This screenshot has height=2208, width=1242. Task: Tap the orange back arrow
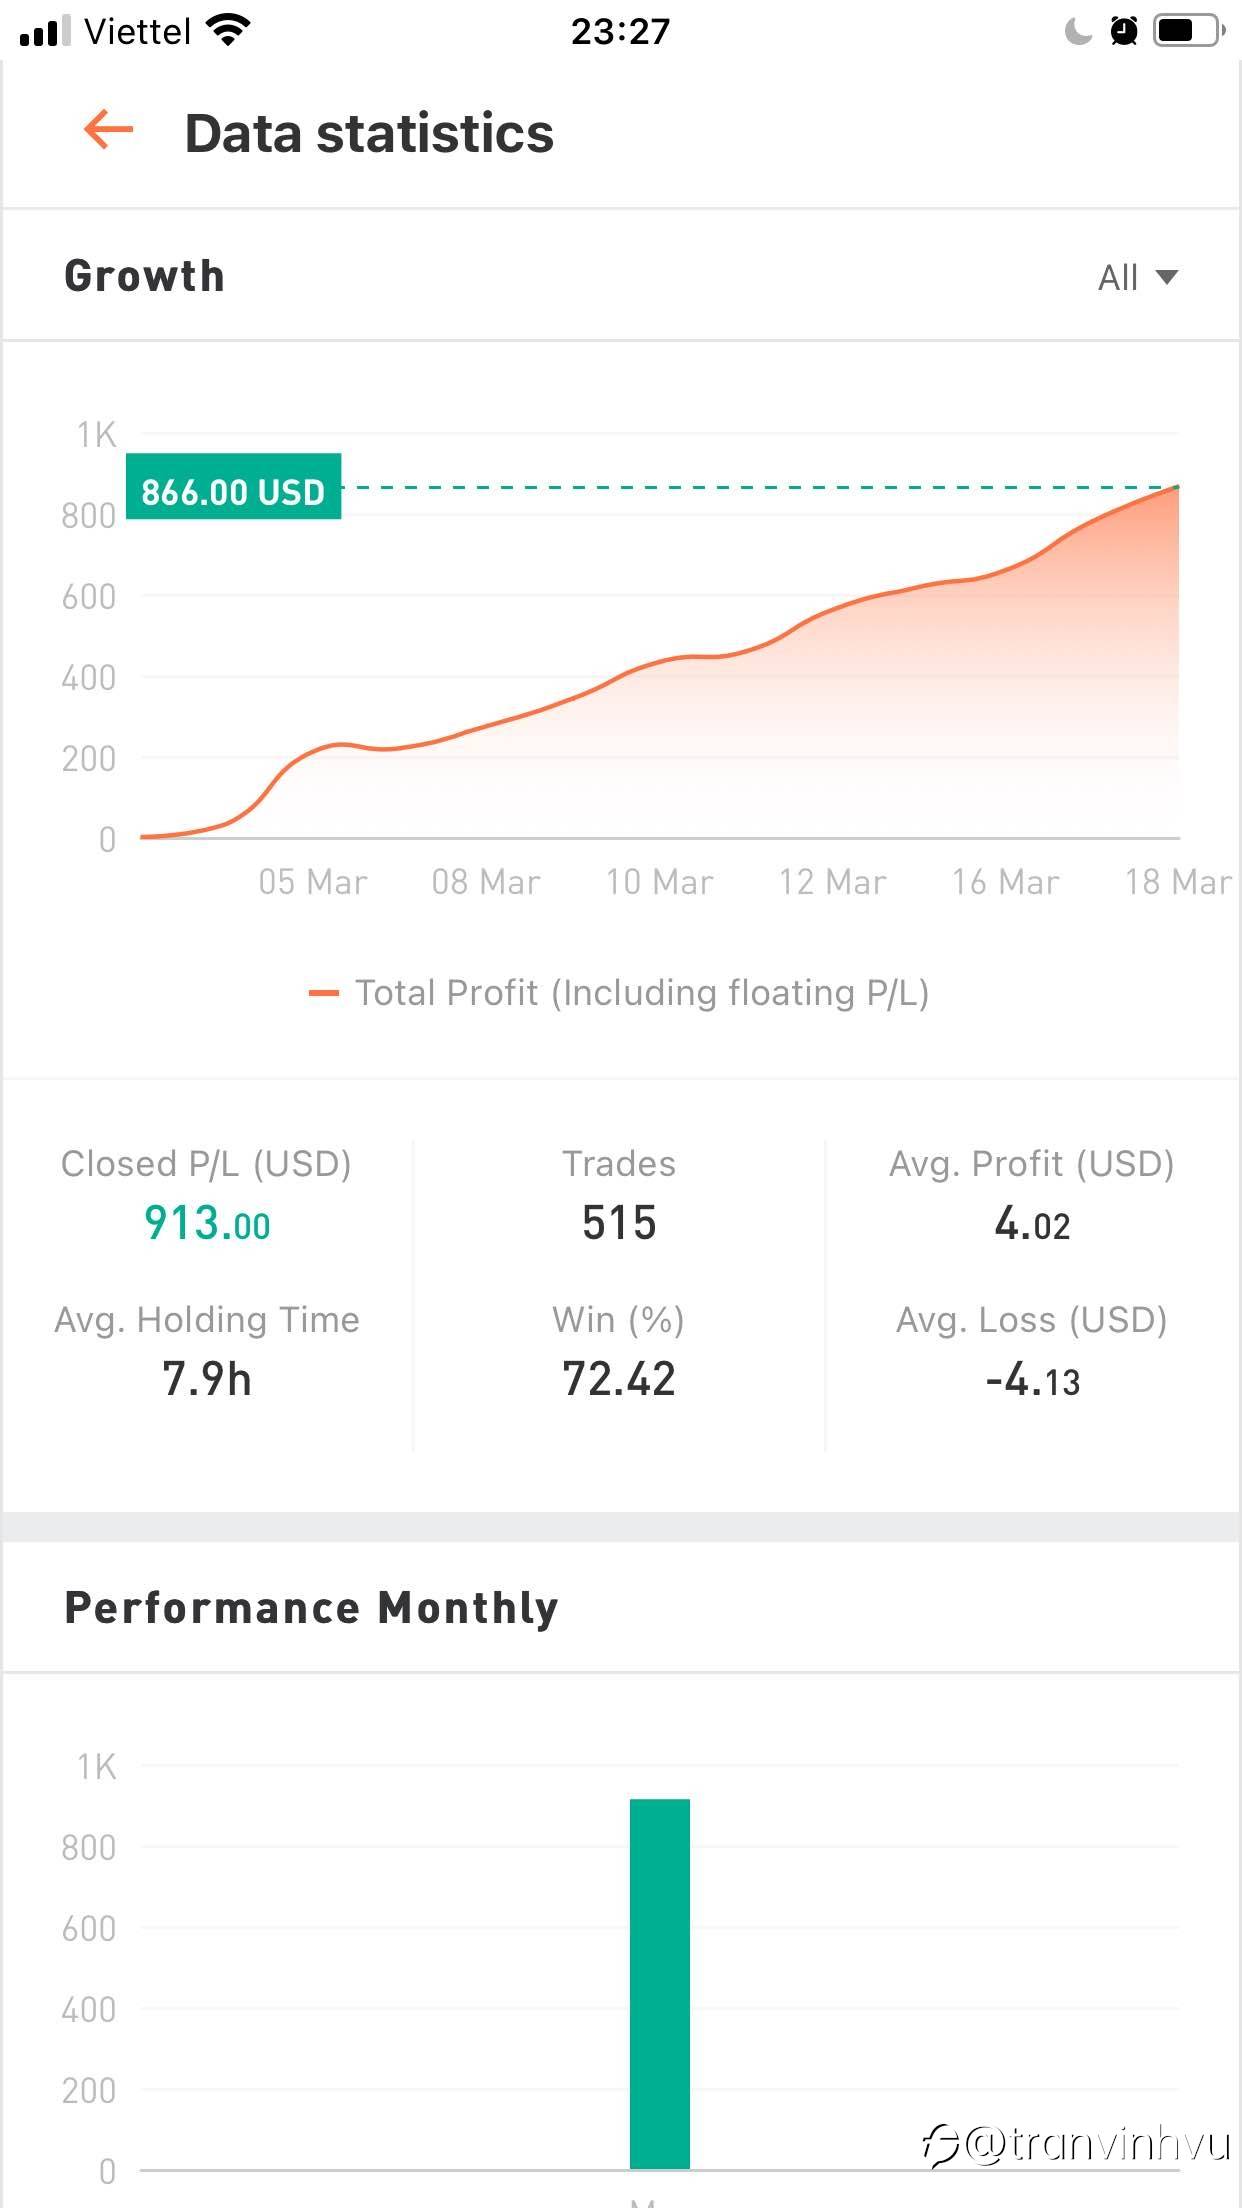point(109,130)
